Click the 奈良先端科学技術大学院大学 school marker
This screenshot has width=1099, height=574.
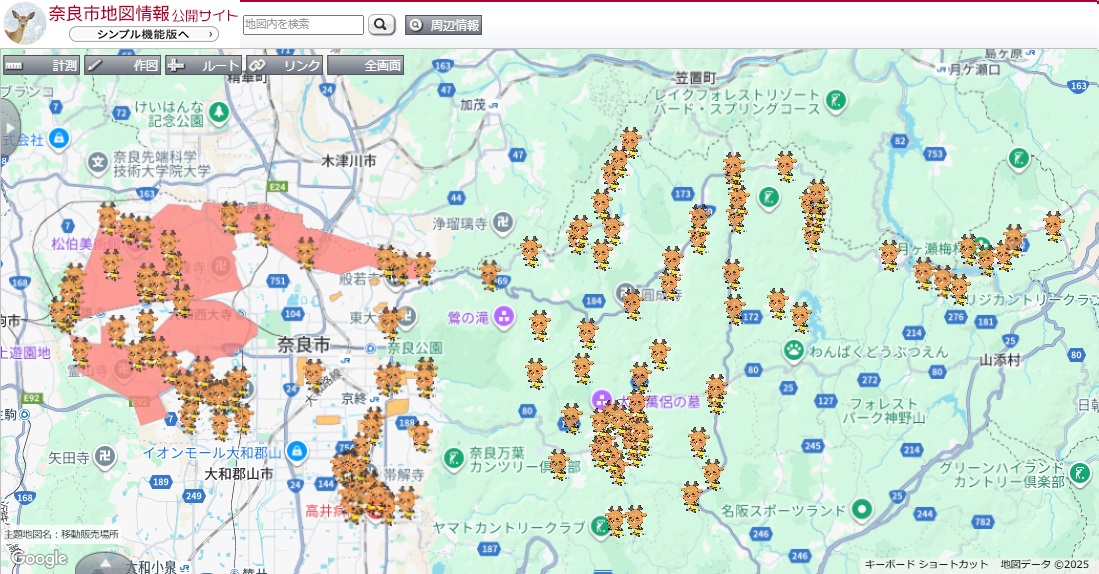98,163
